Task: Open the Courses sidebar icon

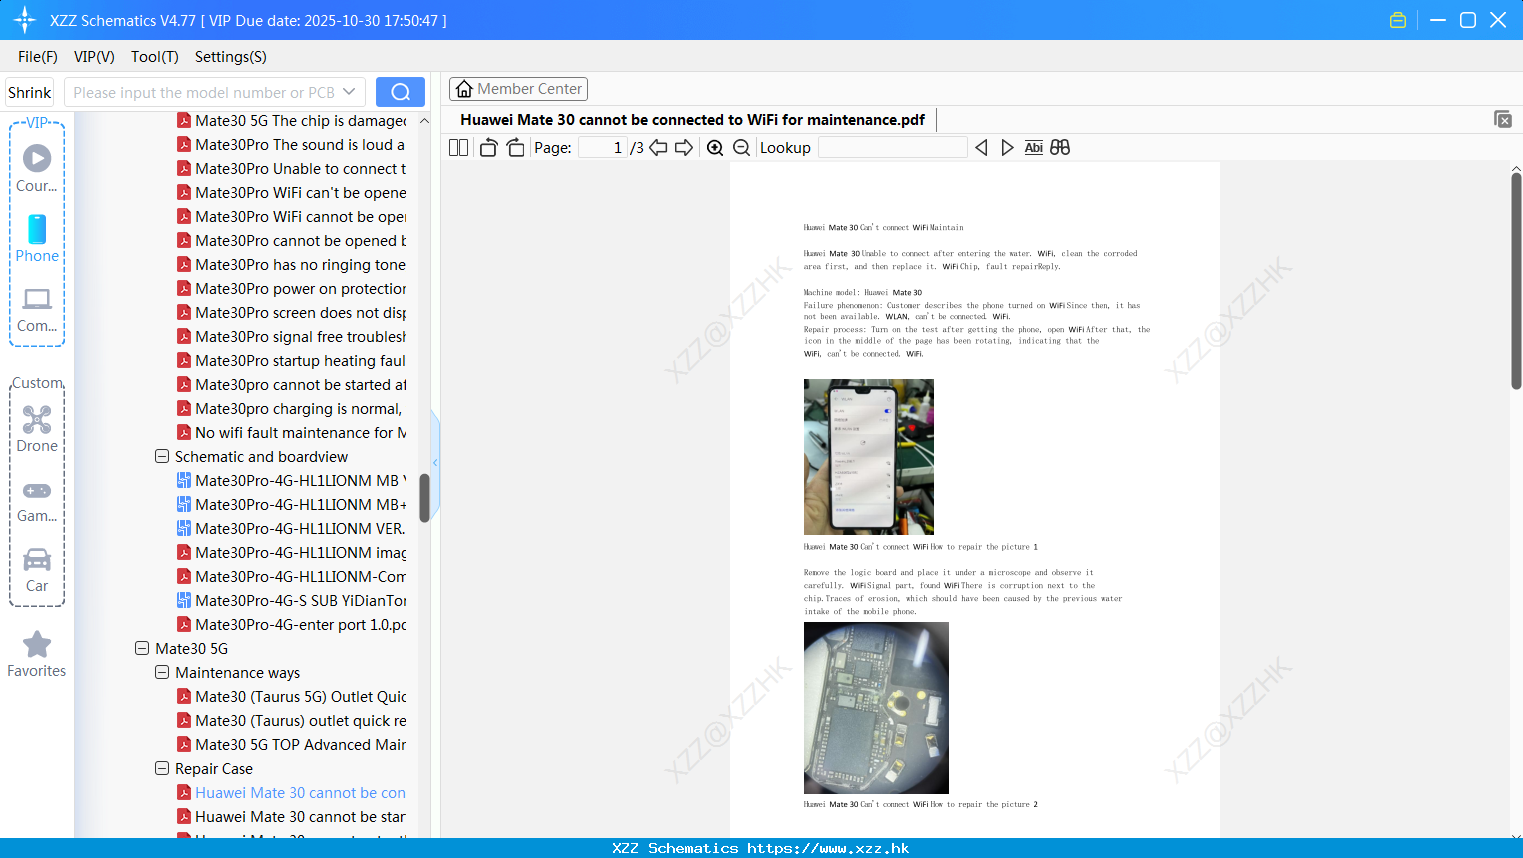Action: [37, 167]
